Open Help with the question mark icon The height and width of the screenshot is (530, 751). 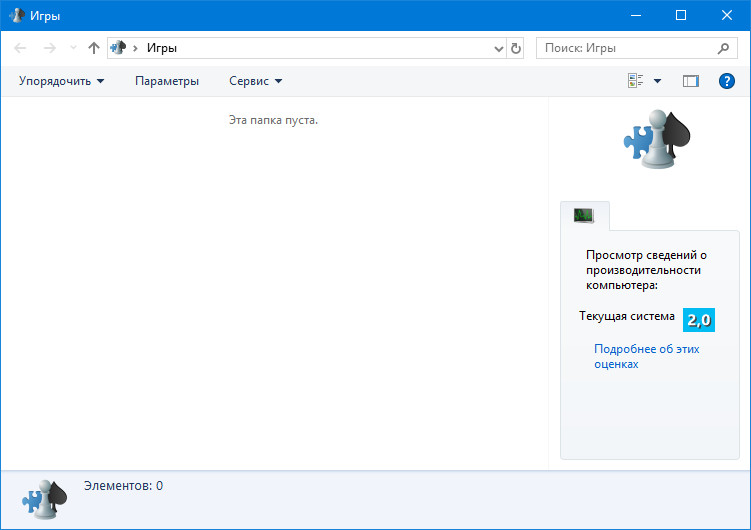[x=727, y=81]
